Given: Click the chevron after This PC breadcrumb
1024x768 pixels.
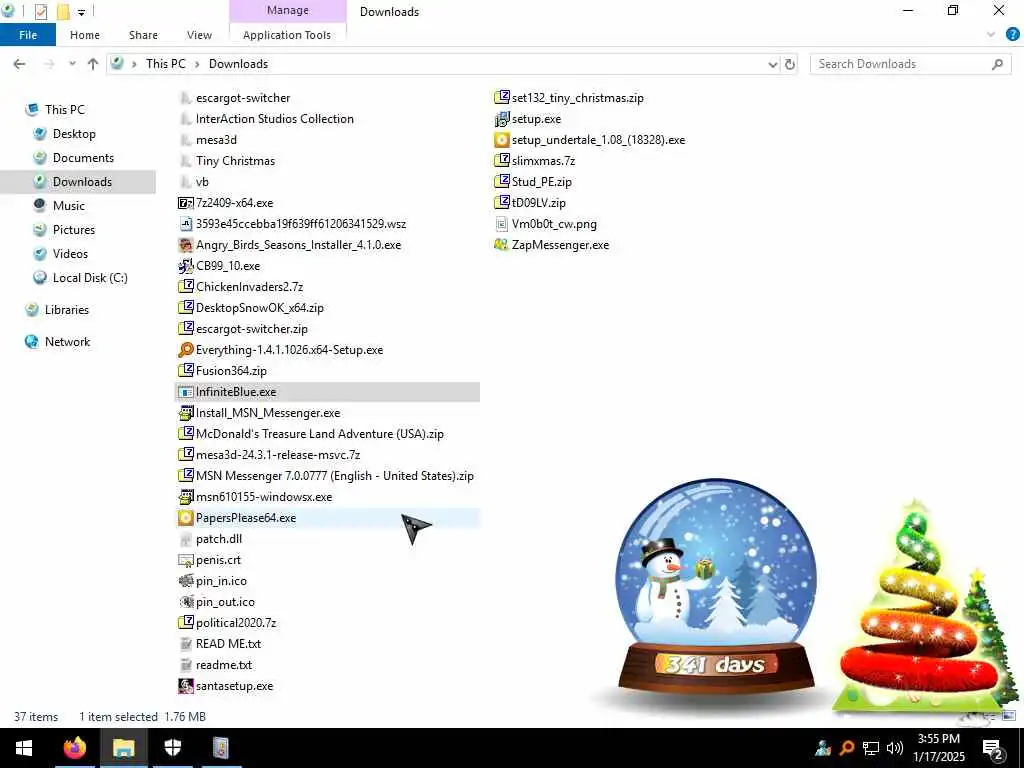Looking at the screenshot, I should tap(197, 64).
